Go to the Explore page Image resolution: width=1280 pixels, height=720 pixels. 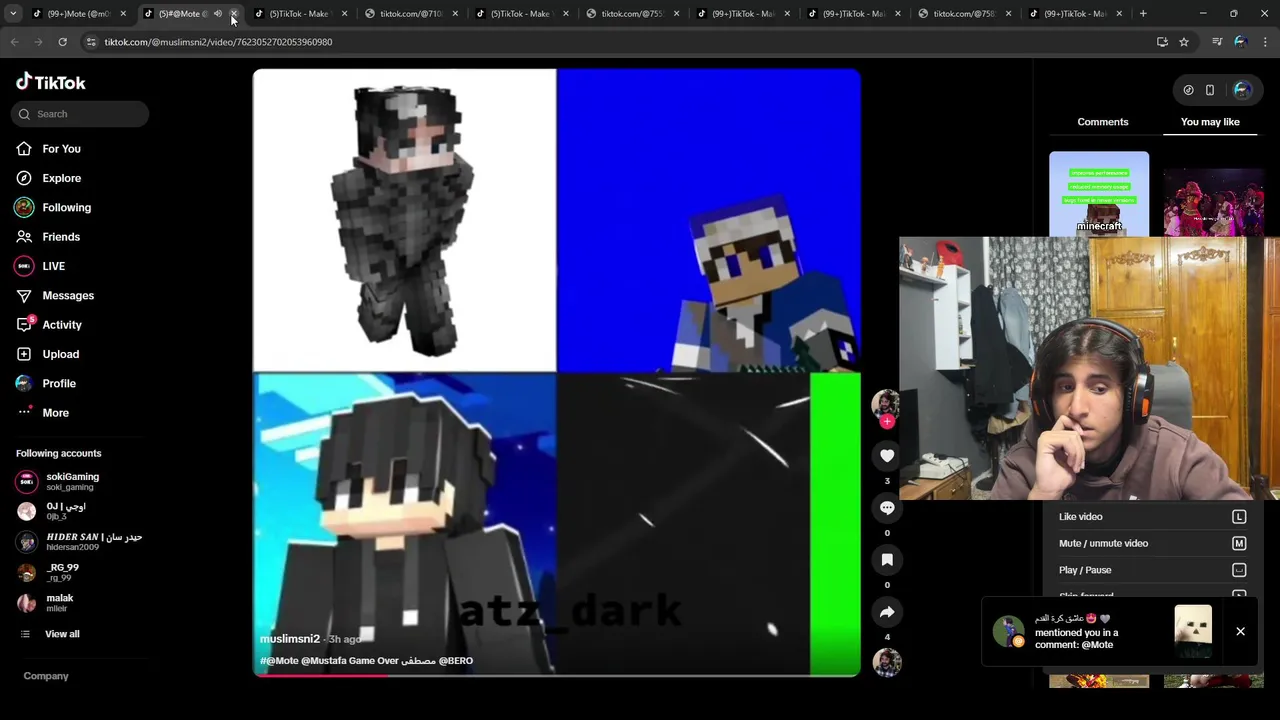61,178
